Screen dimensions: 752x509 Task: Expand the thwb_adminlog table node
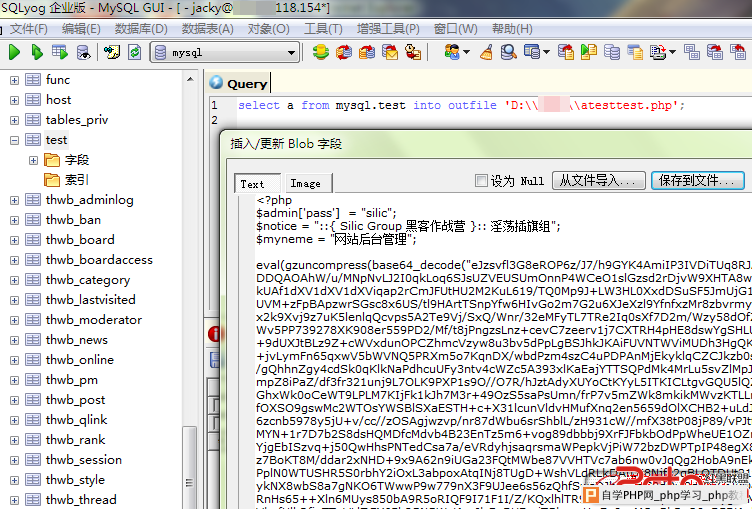(14, 200)
